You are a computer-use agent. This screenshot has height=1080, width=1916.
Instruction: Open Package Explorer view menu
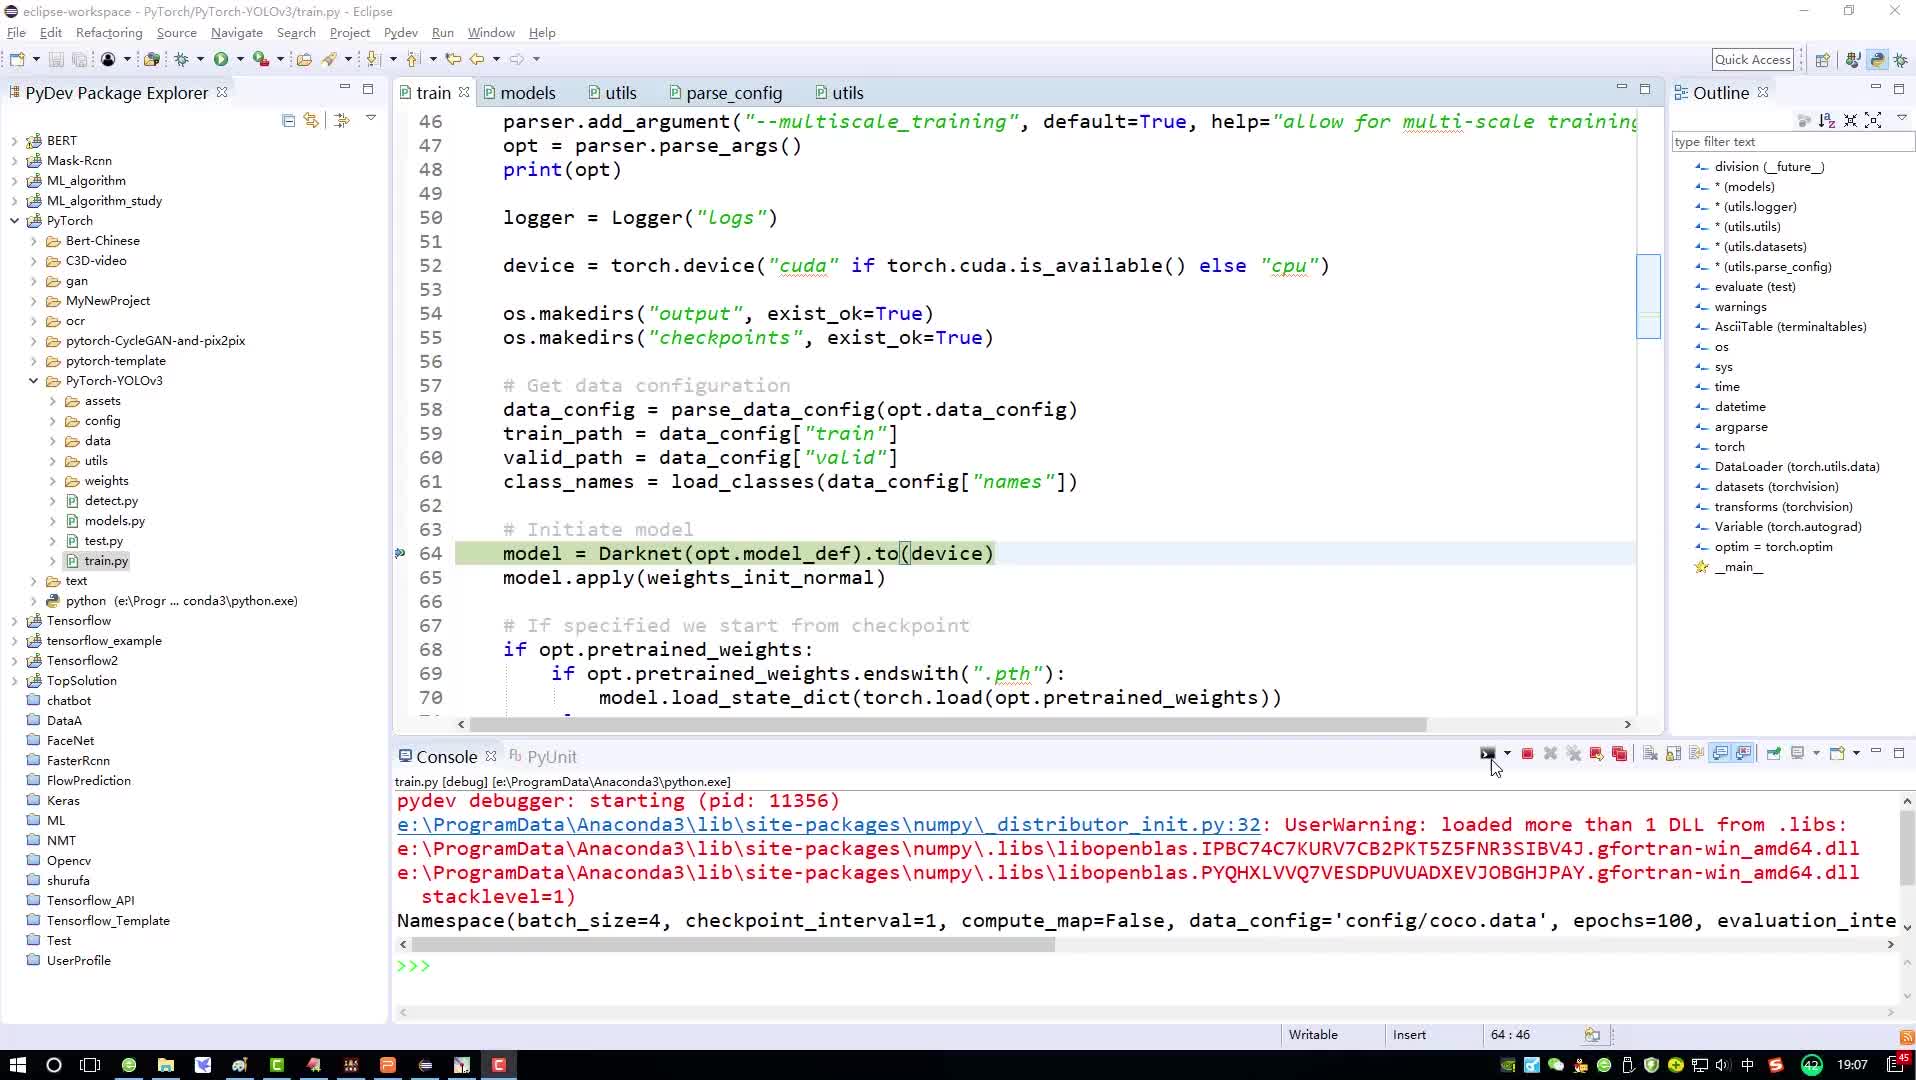tap(370, 119)
